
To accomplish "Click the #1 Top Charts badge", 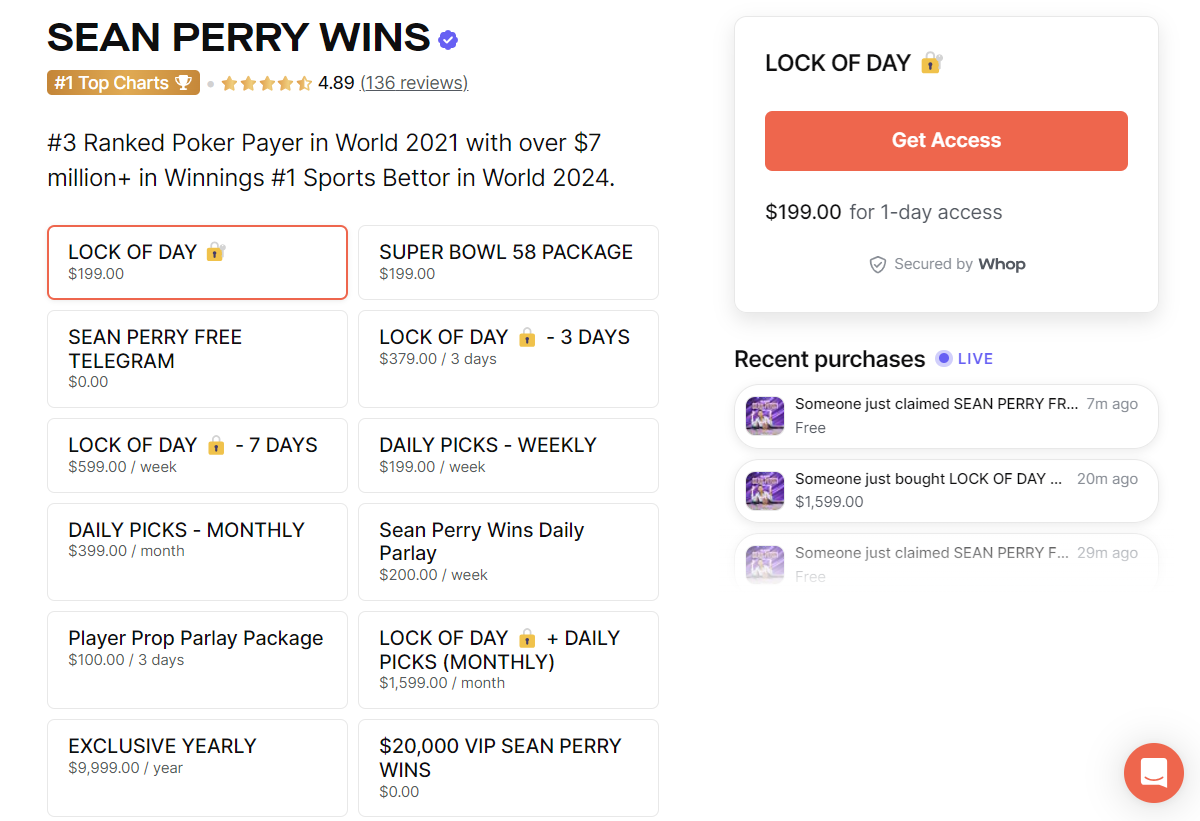I will click(x=123, y=82).
